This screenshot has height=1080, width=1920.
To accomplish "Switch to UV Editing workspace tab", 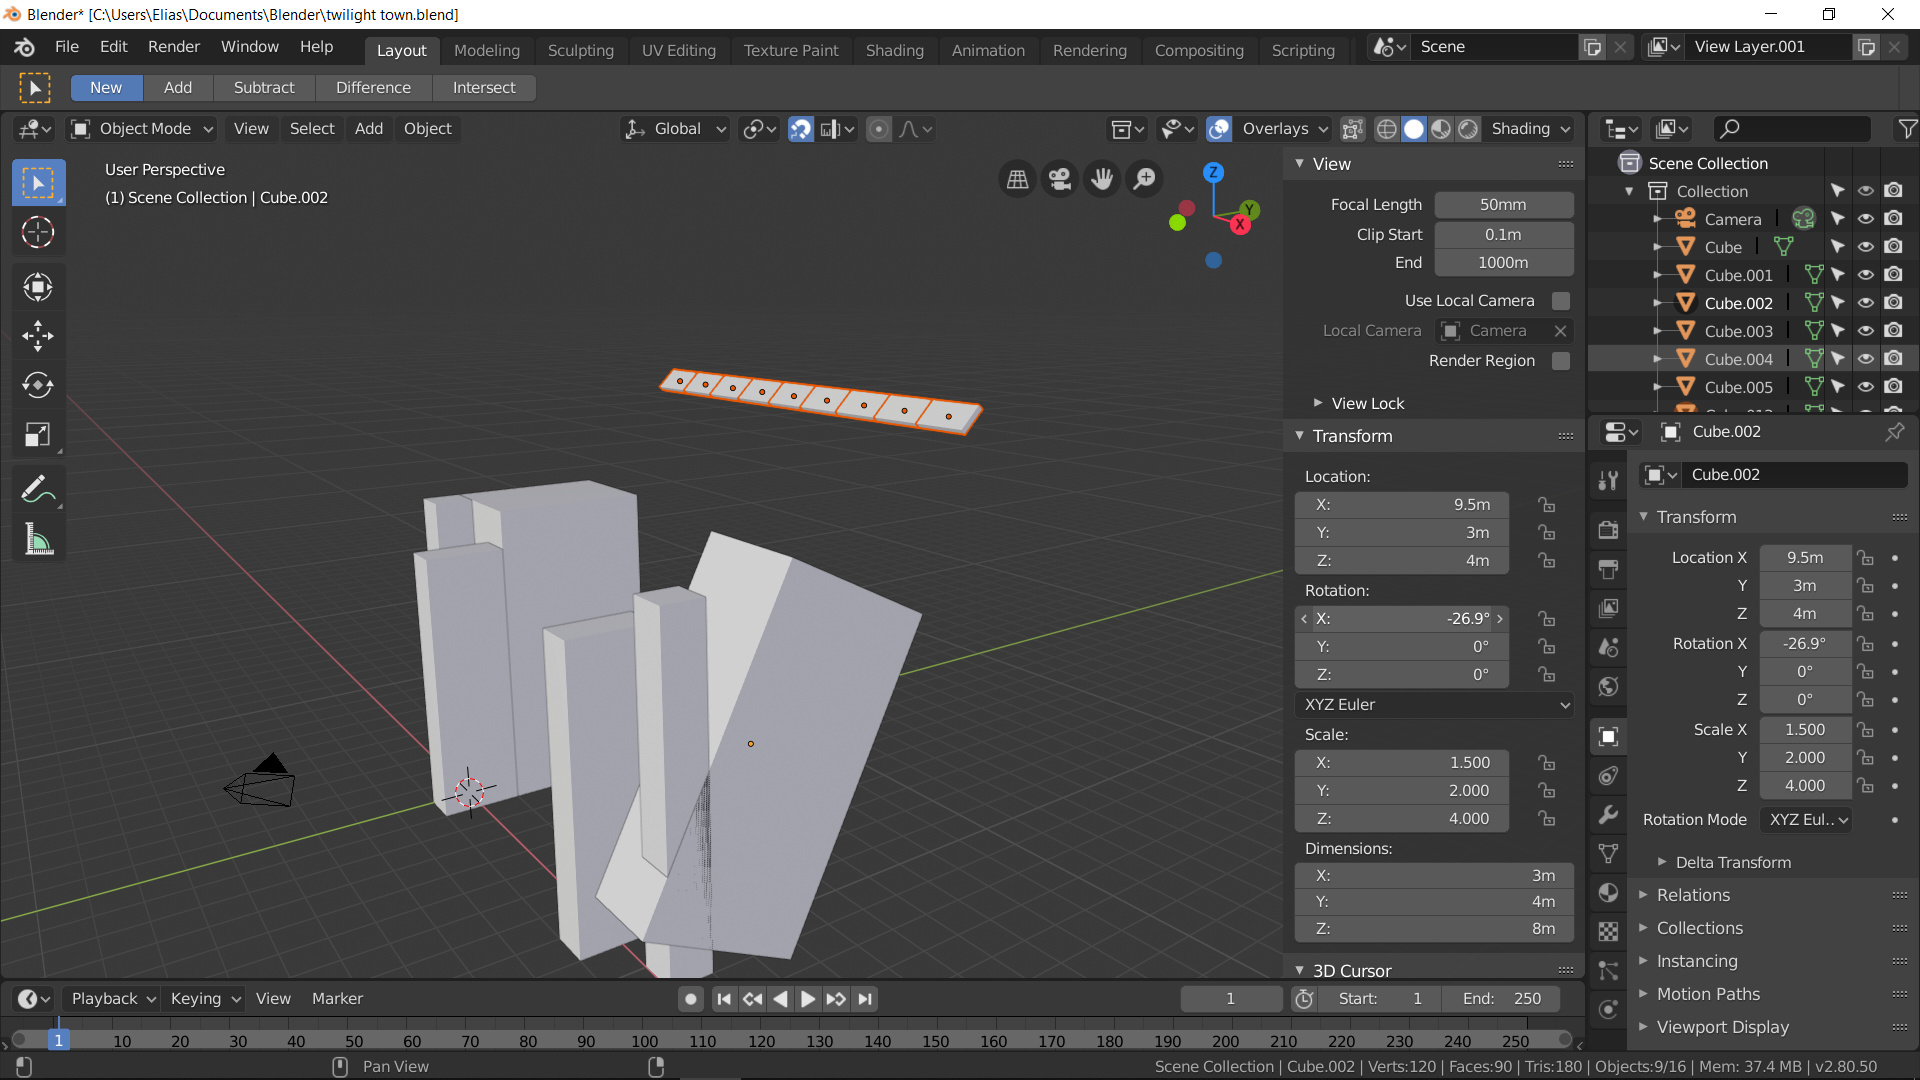I will coord(679,51).
